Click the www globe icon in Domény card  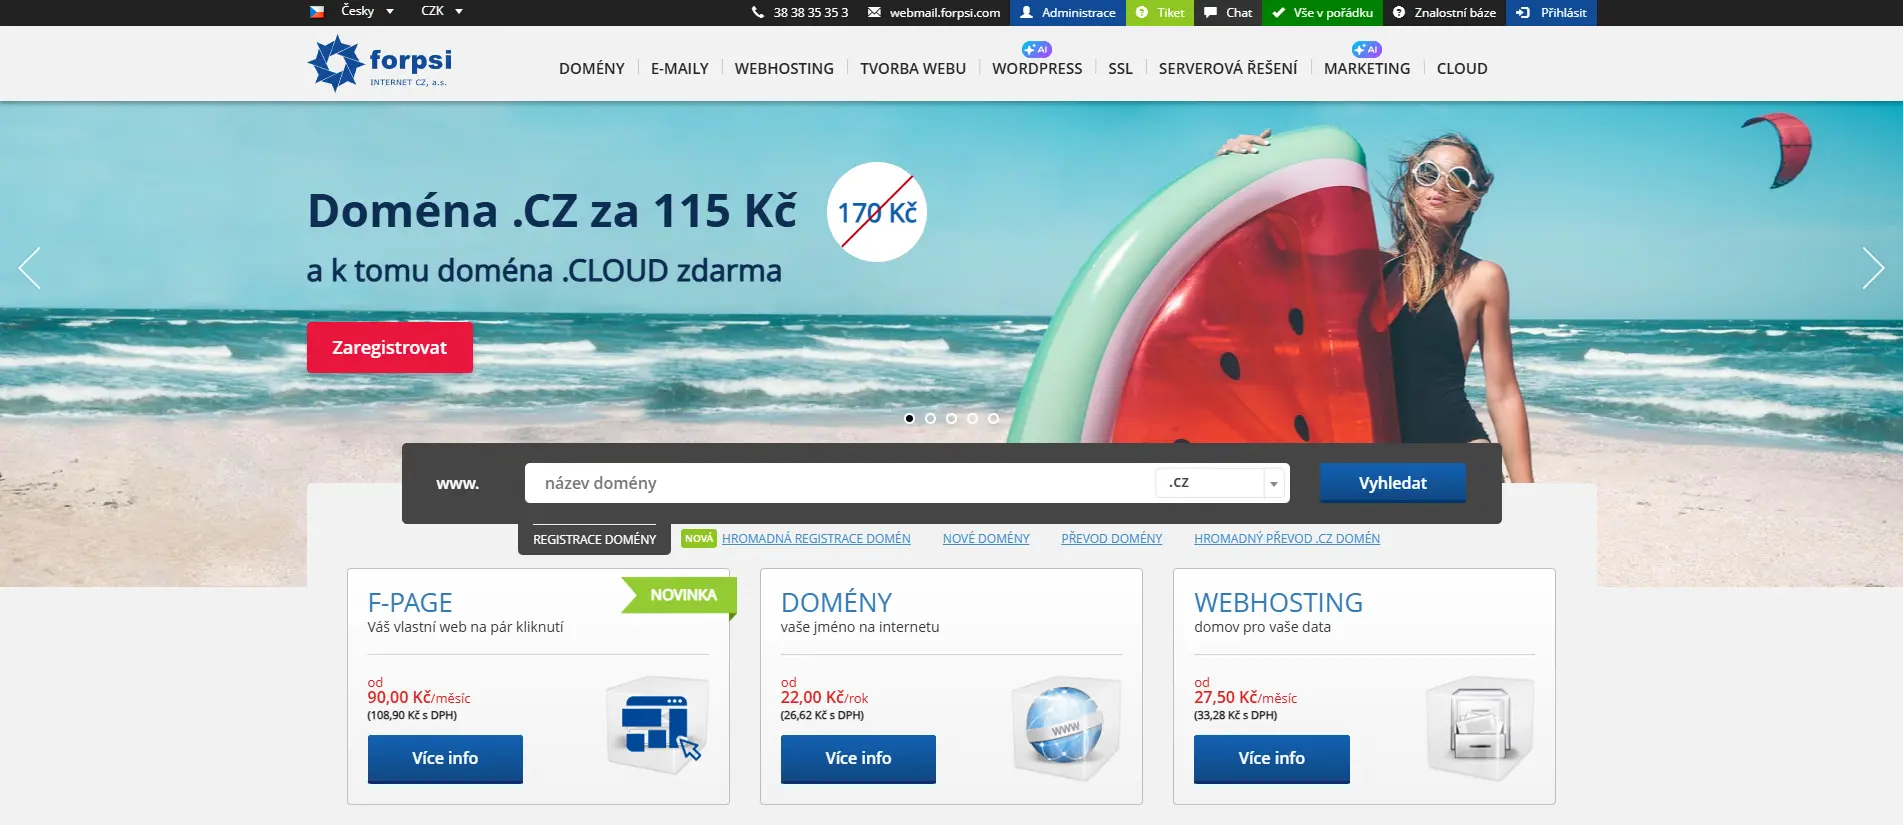(1066, 726)
